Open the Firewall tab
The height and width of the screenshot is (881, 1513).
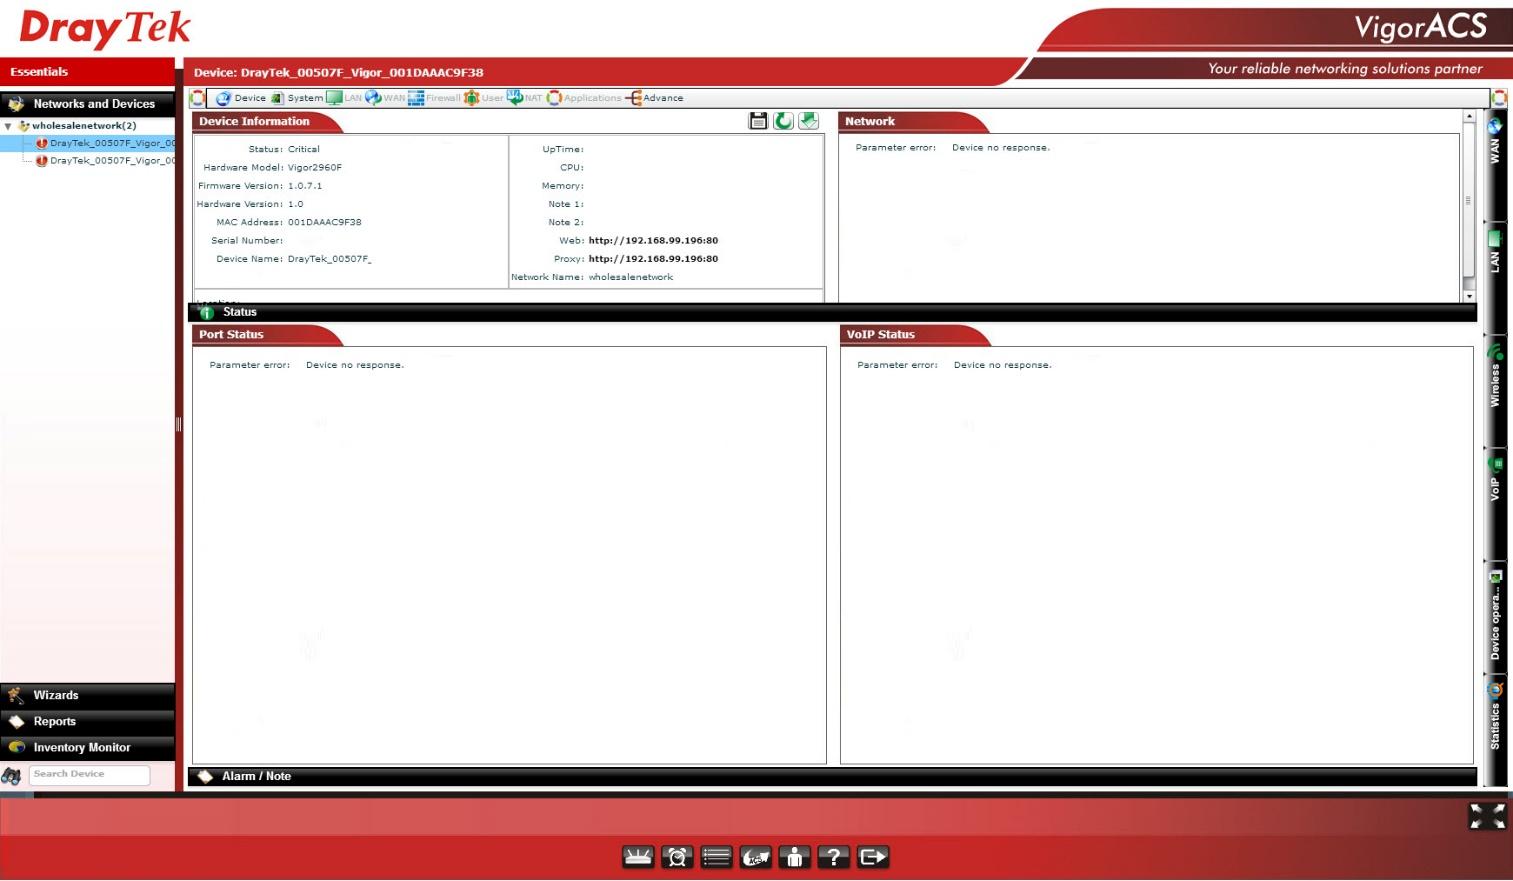point(434,98)
